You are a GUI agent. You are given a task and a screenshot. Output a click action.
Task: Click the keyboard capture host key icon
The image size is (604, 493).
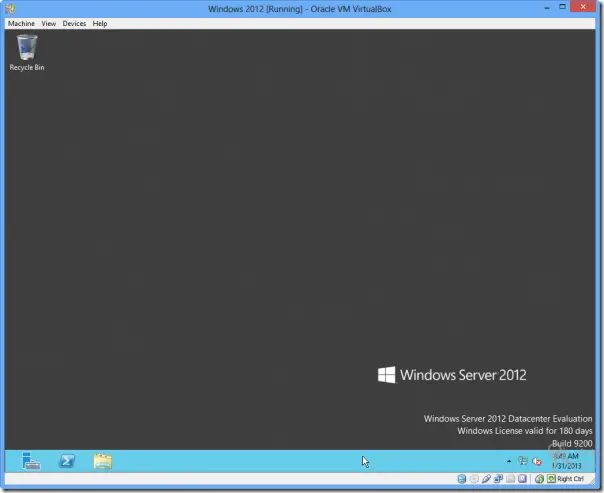[552, 479]
